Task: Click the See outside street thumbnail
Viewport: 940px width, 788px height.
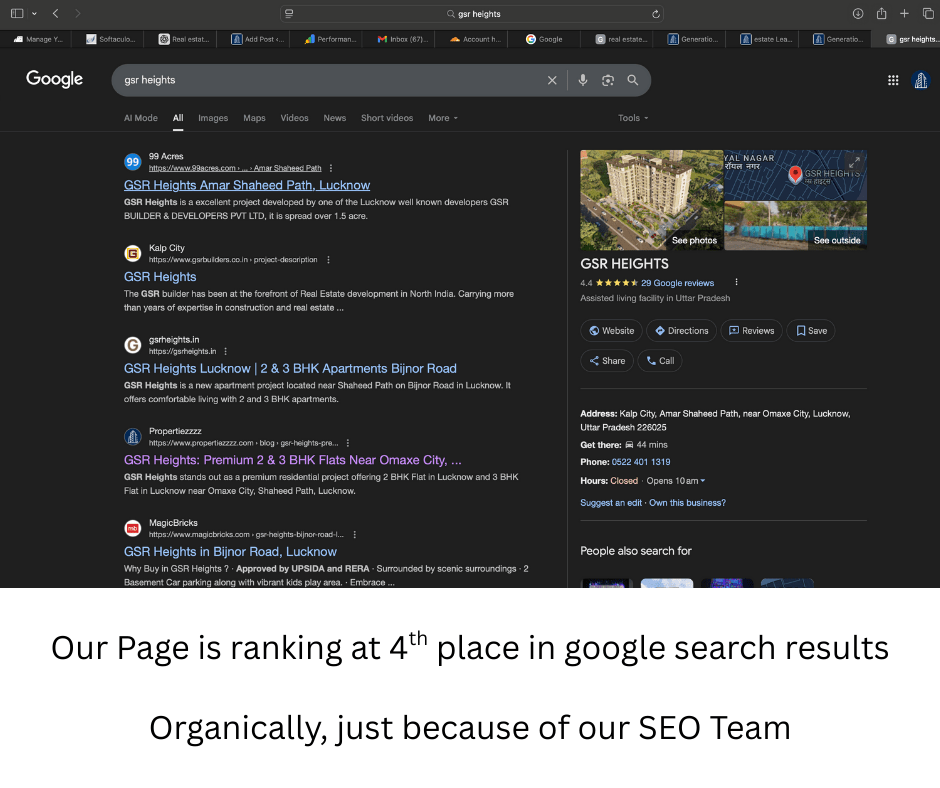Action: 796,225
